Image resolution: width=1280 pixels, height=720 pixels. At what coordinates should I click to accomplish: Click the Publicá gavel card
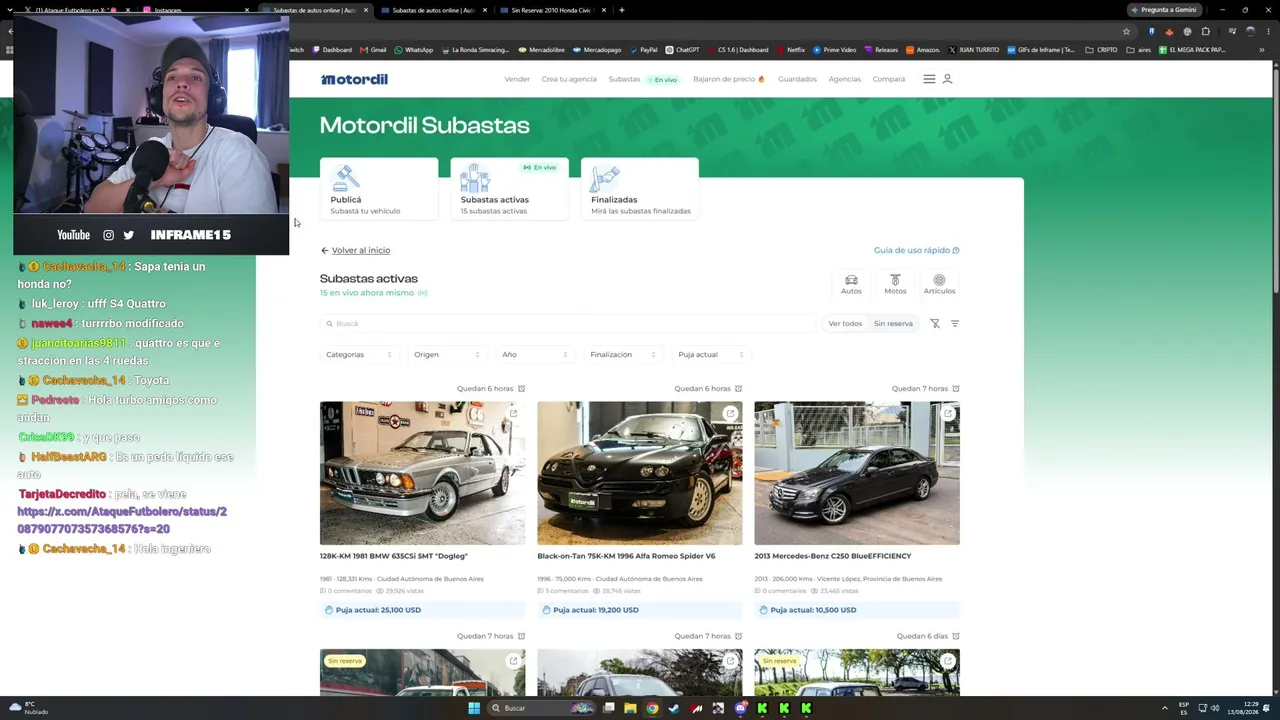click(x=378, y=189)
